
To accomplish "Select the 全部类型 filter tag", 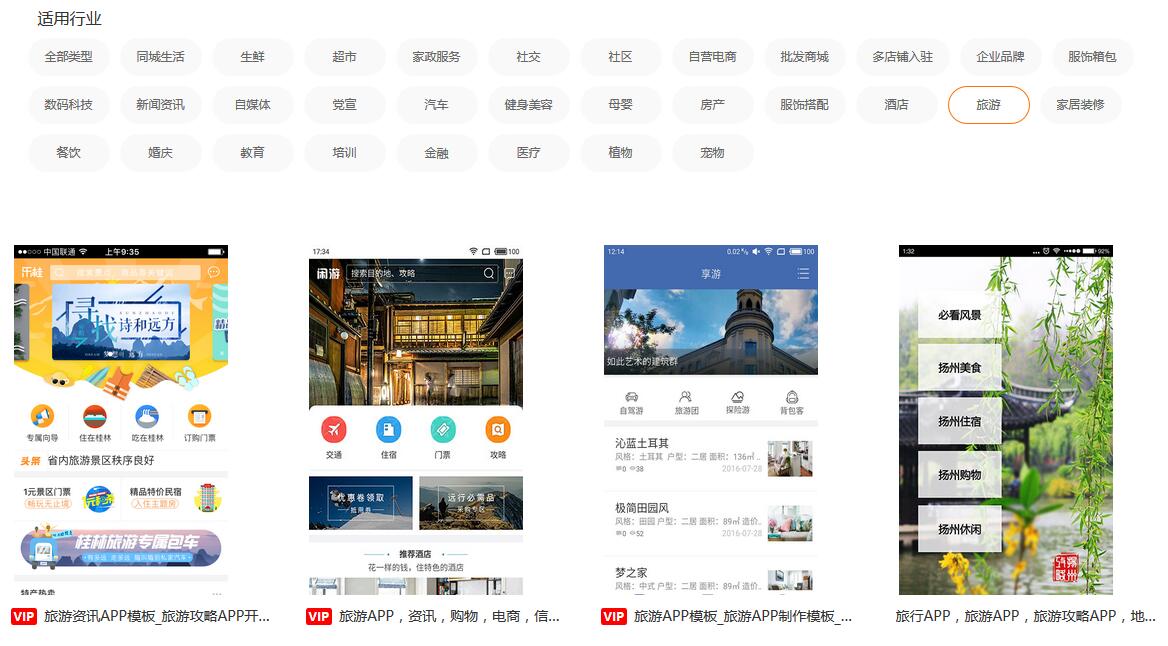I will coord(68,57).
